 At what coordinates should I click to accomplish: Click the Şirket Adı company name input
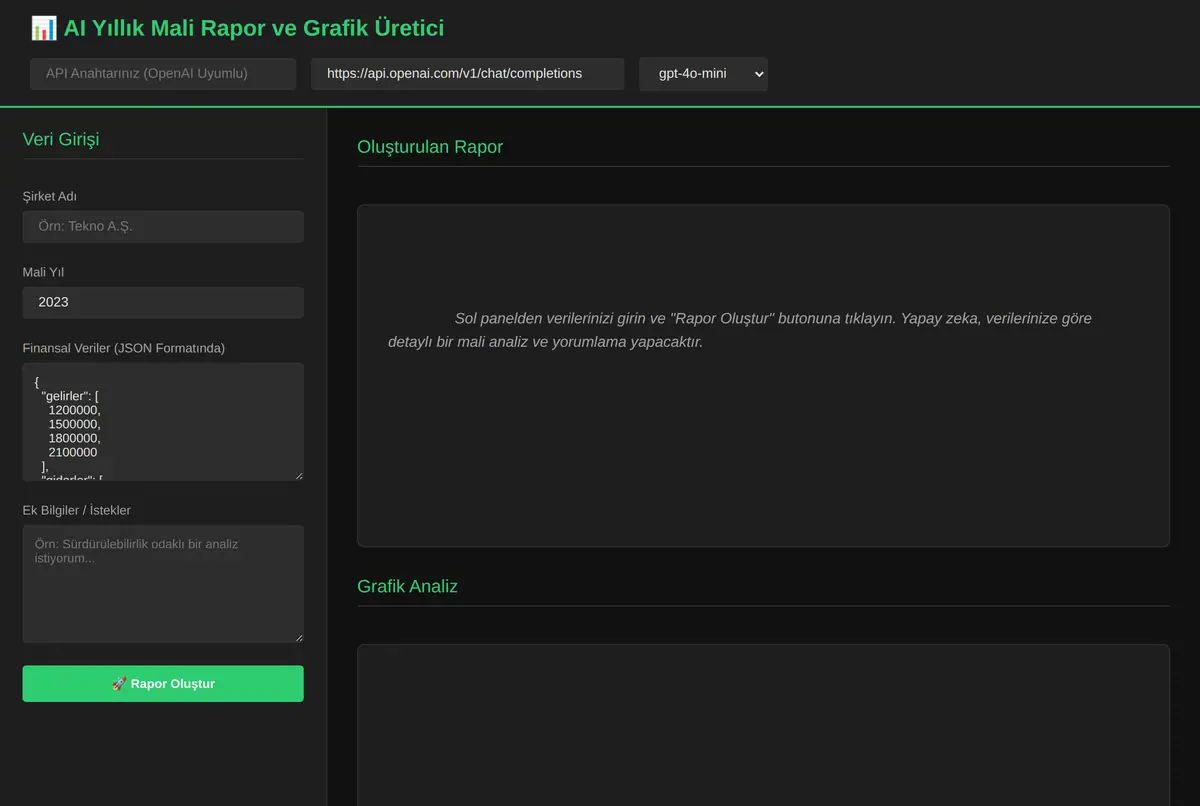coord(163,226)
